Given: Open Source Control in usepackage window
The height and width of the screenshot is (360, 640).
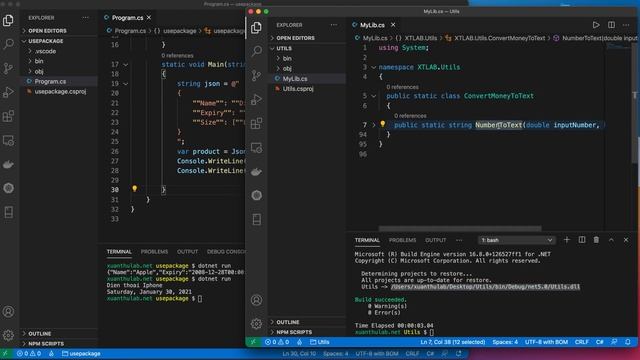Looking at the screenshot, I should click(8, 68).
